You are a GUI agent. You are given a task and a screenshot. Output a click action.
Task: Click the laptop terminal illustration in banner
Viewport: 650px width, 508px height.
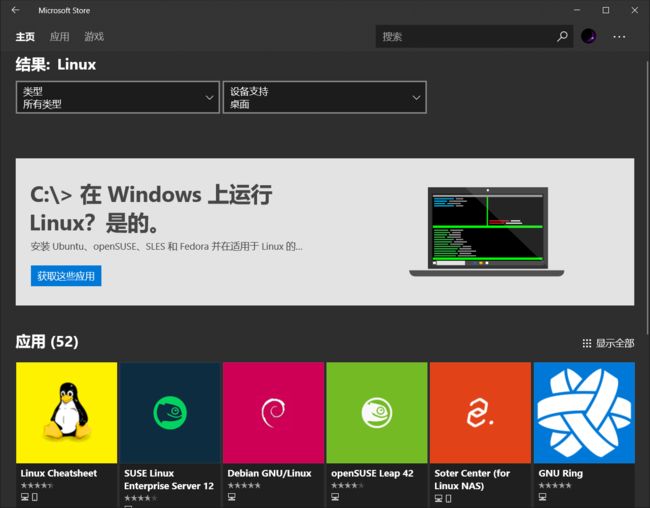click(x=487, y=231)
